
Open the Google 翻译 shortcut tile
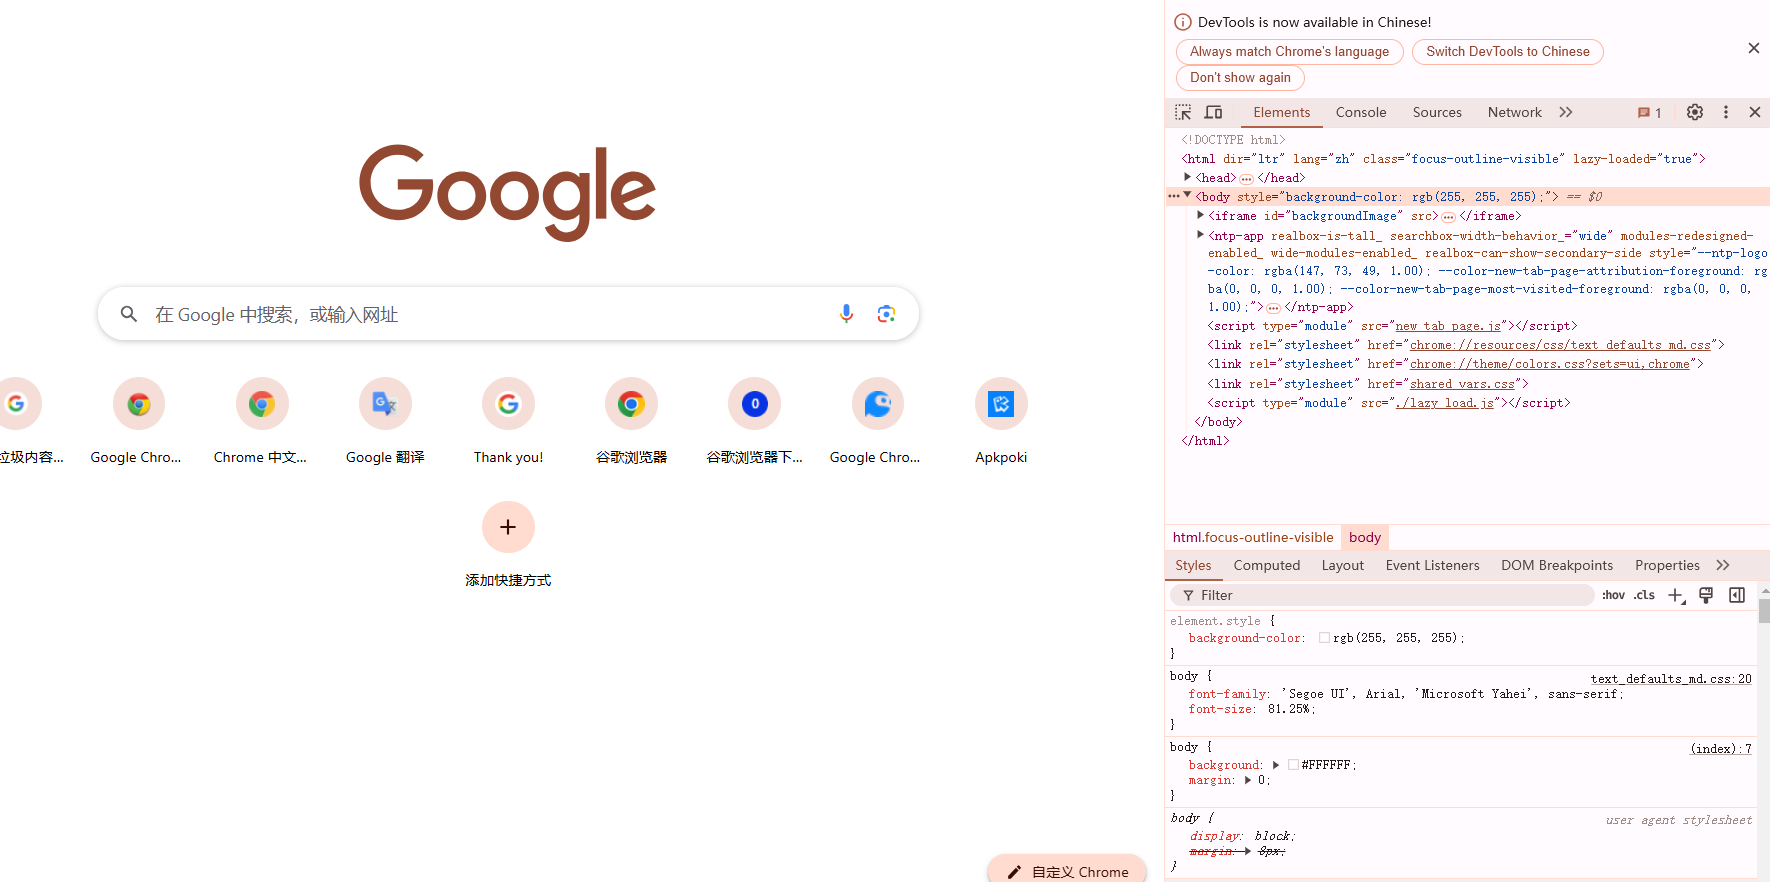click(x=385, y=422)
